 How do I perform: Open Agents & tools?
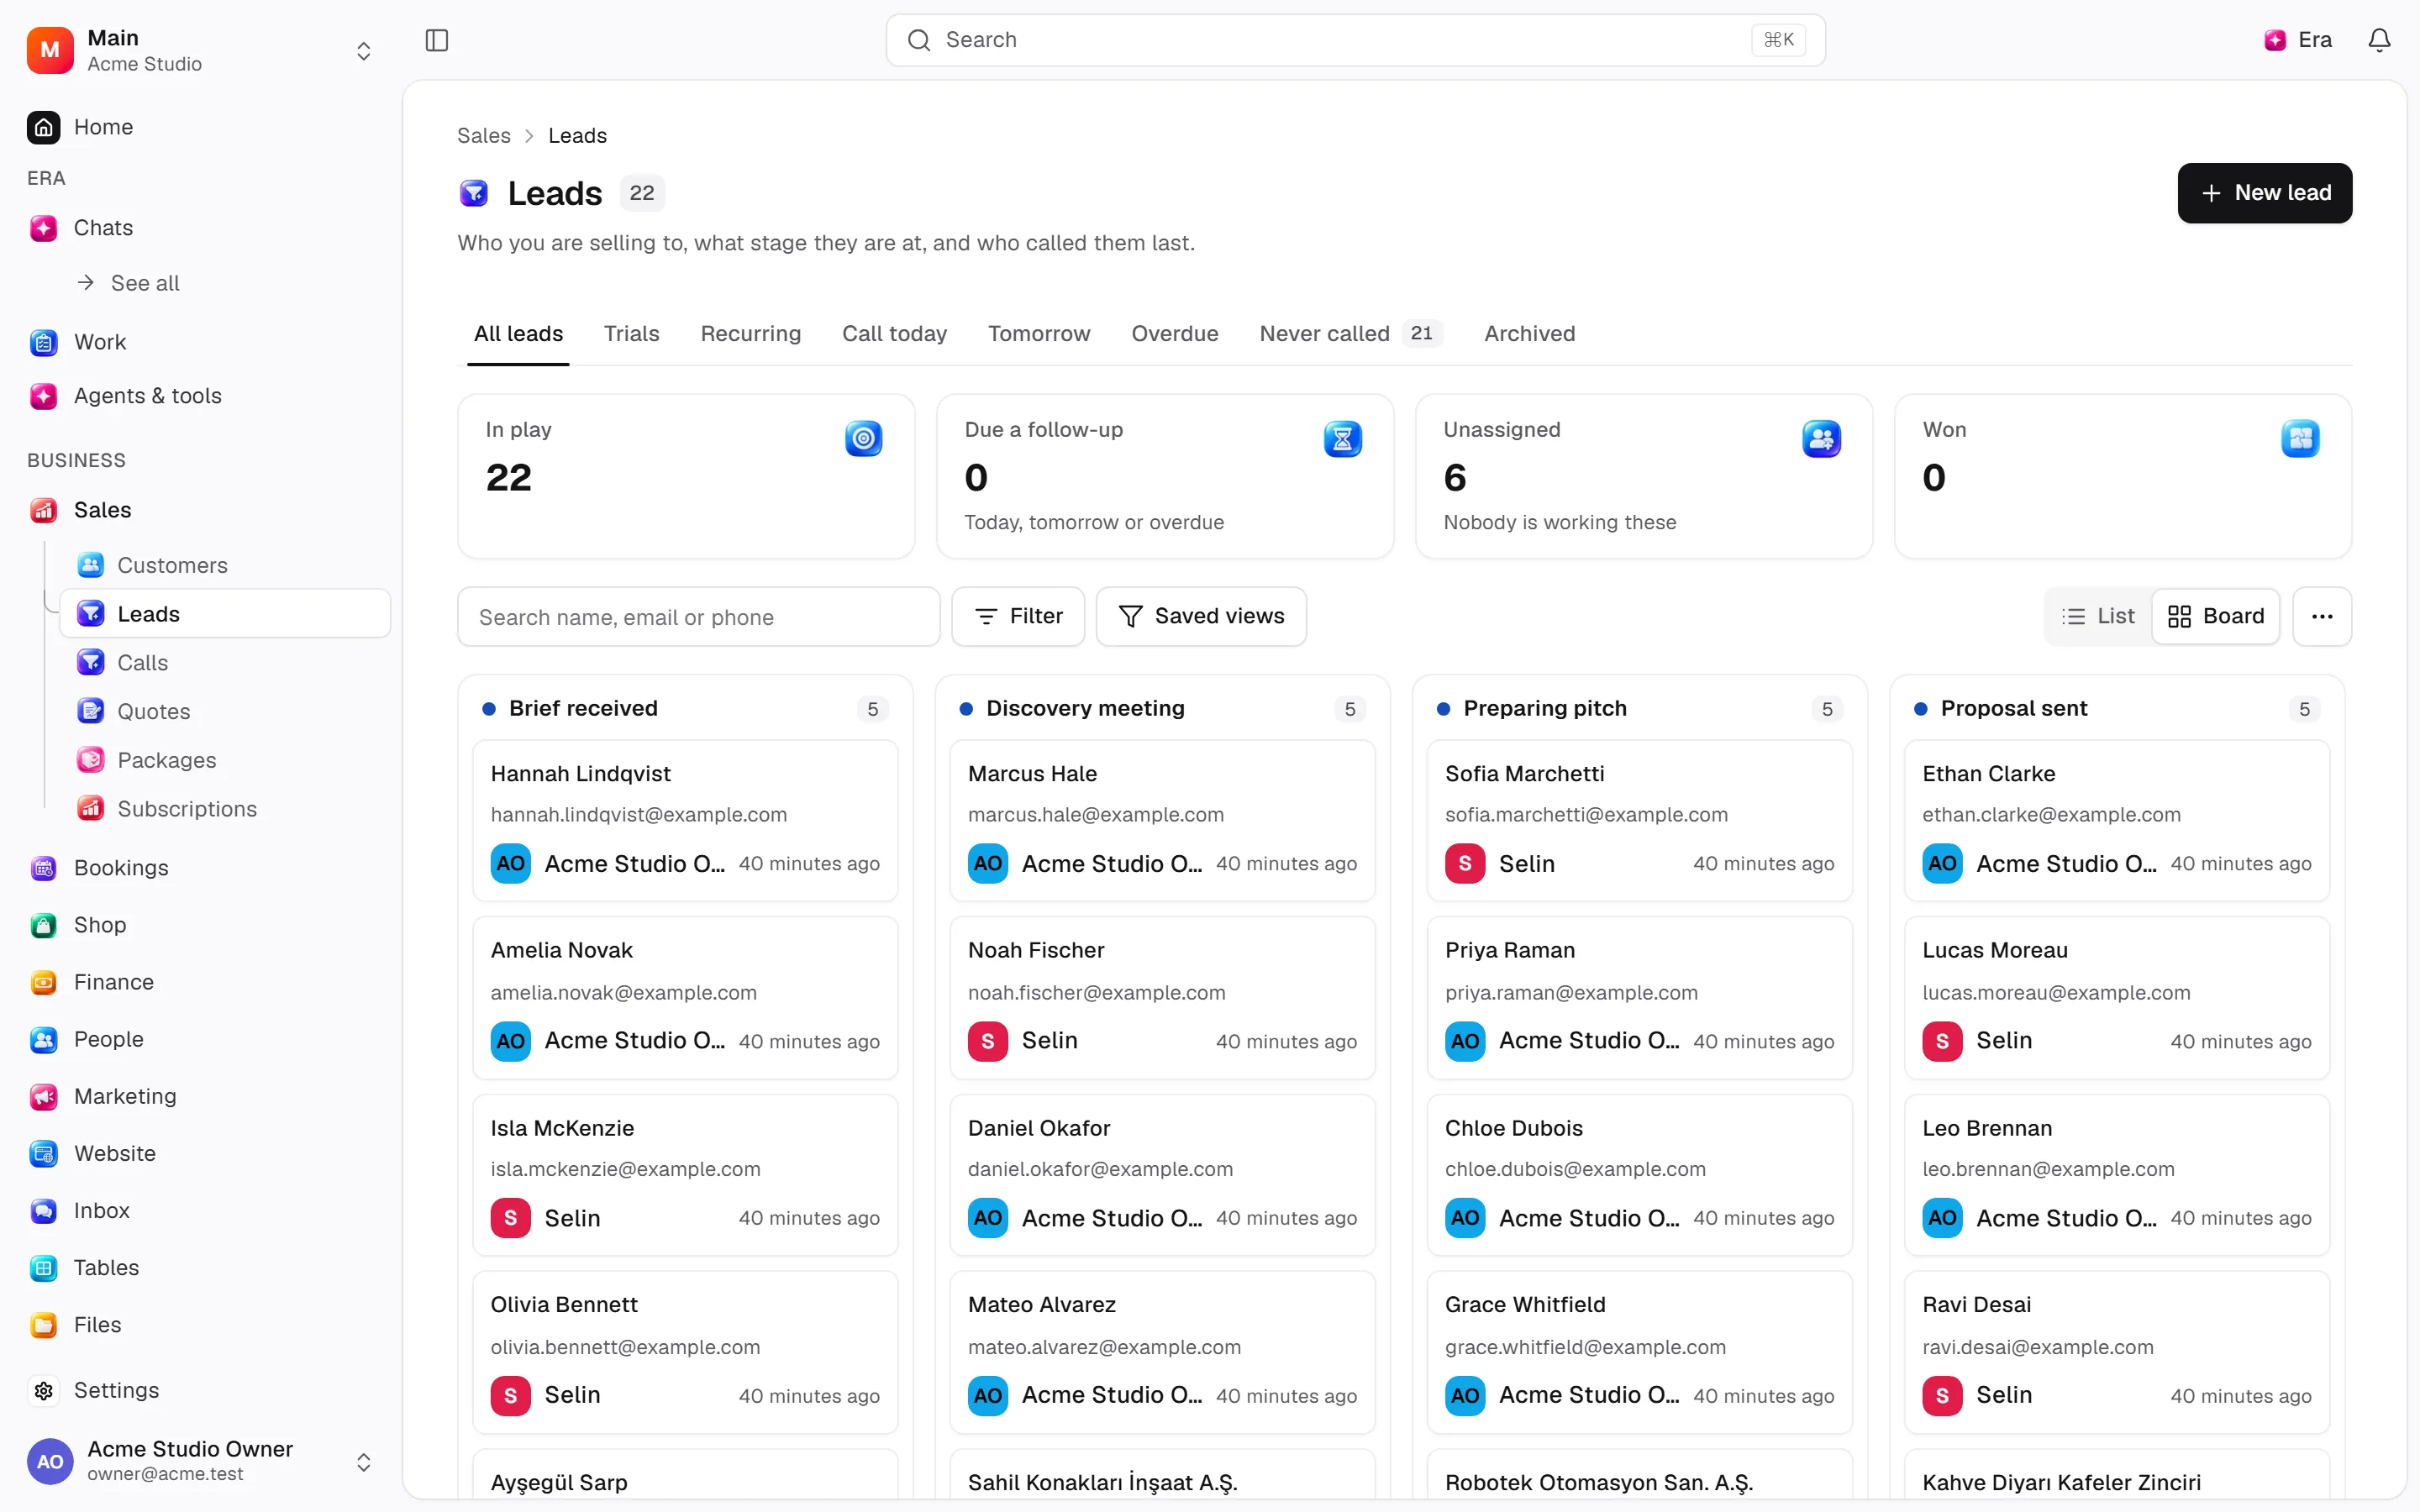pos(147,396)
